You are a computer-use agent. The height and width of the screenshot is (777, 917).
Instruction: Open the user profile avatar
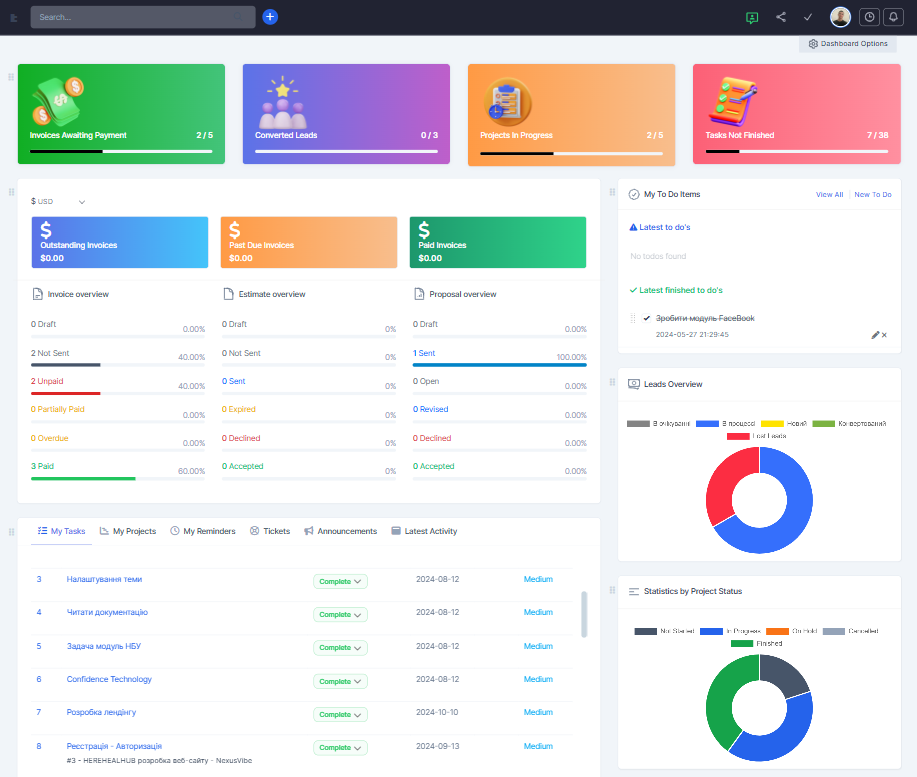pyautogui.click(x=840, y=17)
